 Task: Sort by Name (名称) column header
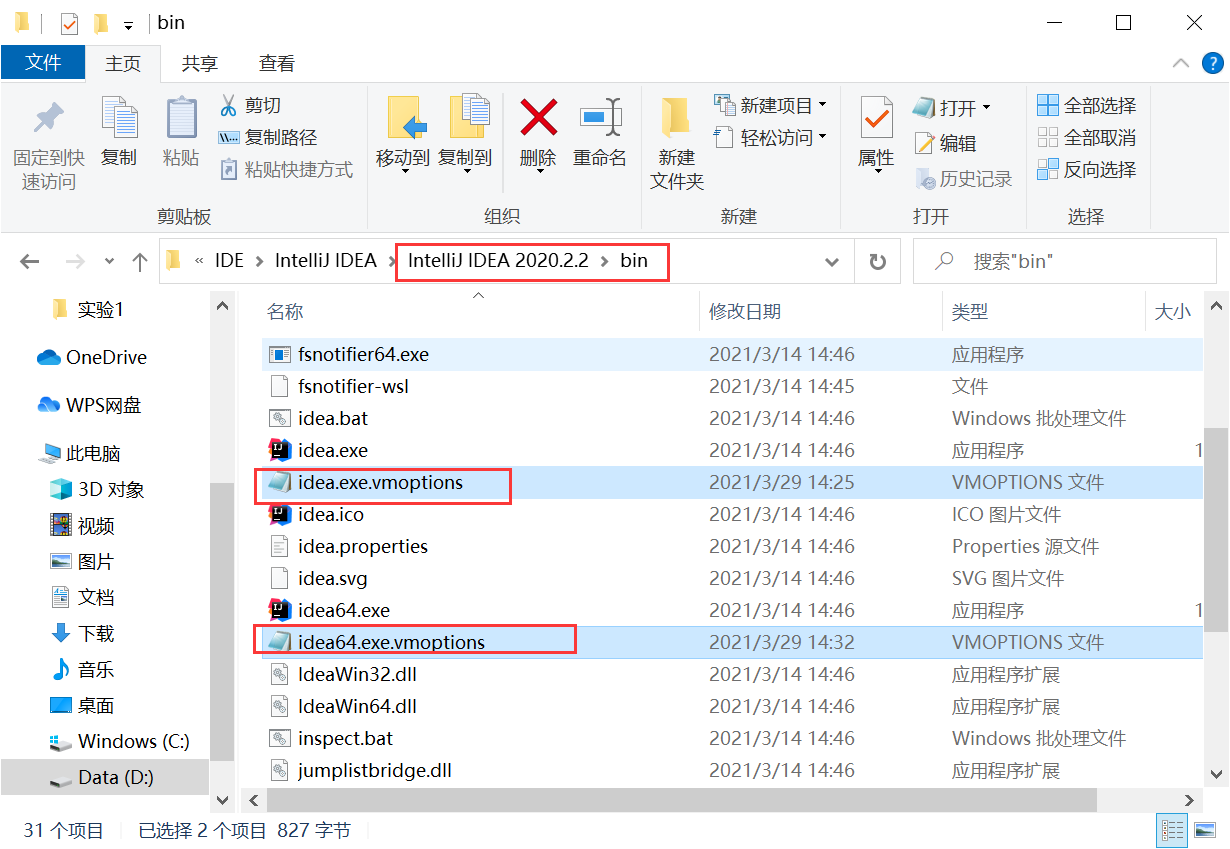click(x=285, y=312)
